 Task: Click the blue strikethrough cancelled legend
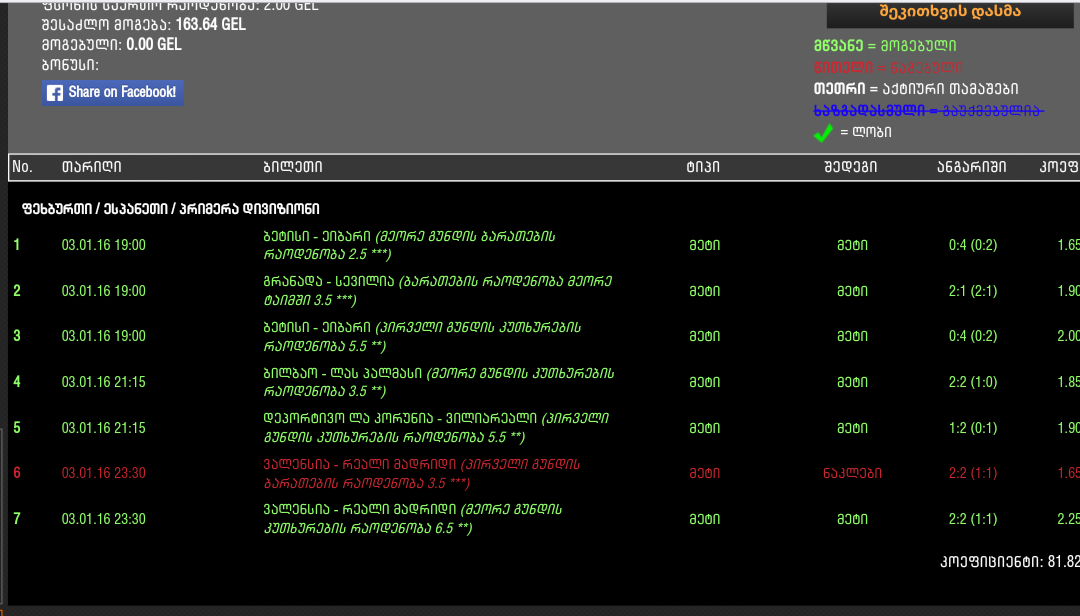(928, 110)
